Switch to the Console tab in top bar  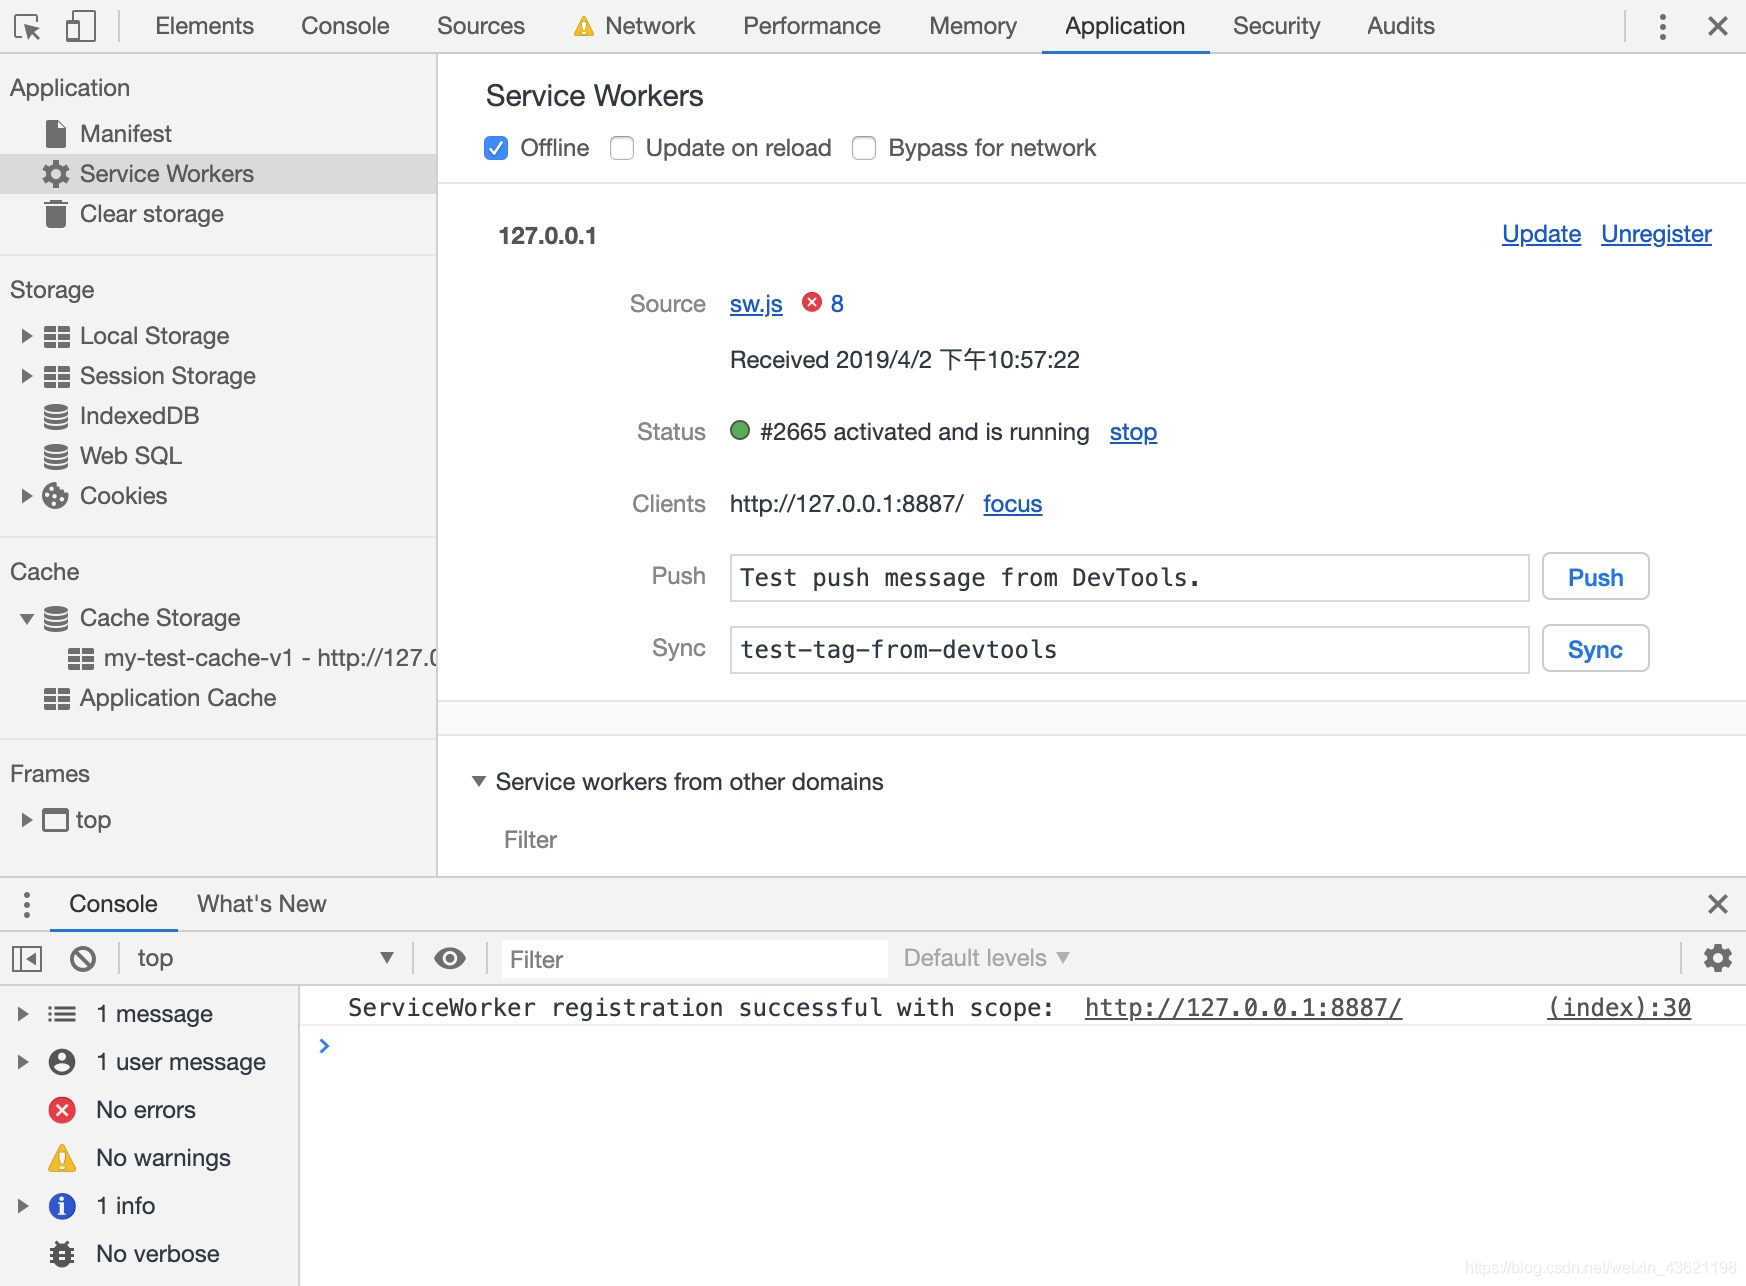click(x=345, y=26)
